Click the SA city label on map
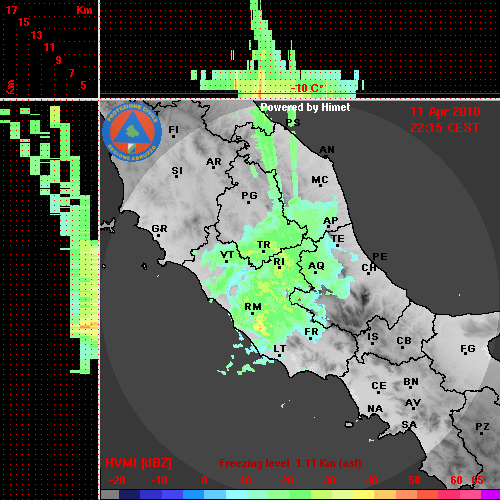This screenshot has height=500, width=500. tap(409, 424)
